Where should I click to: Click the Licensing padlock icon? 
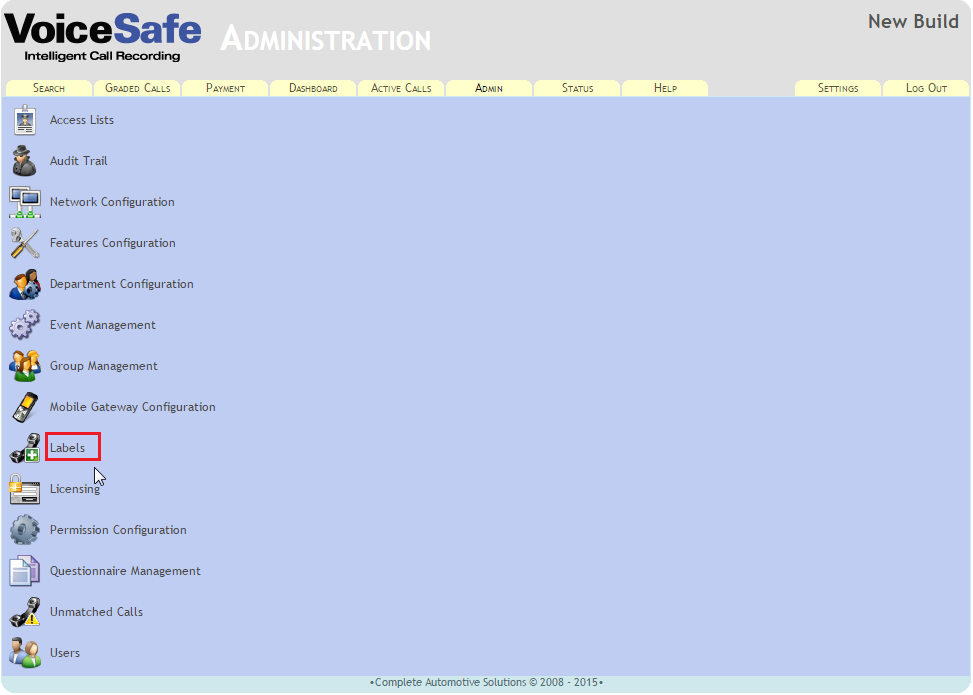25,488
